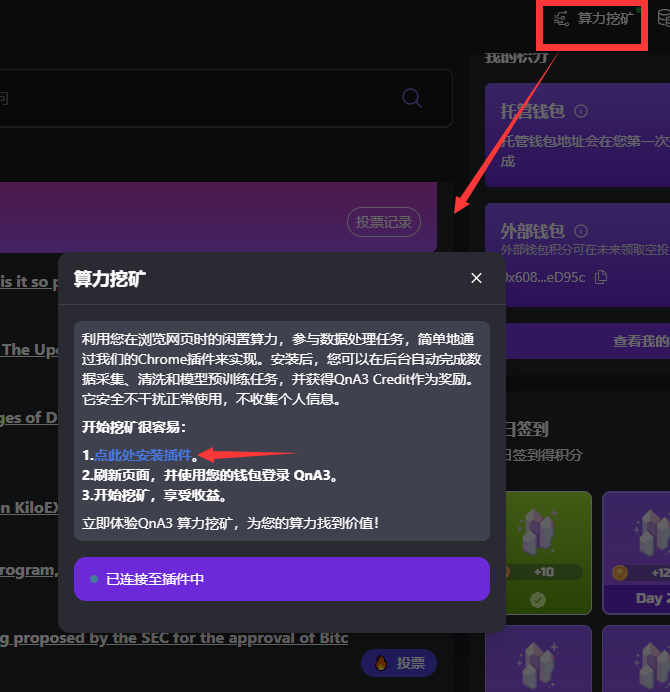Open 投票记录 voting records

tap(384, 222)
